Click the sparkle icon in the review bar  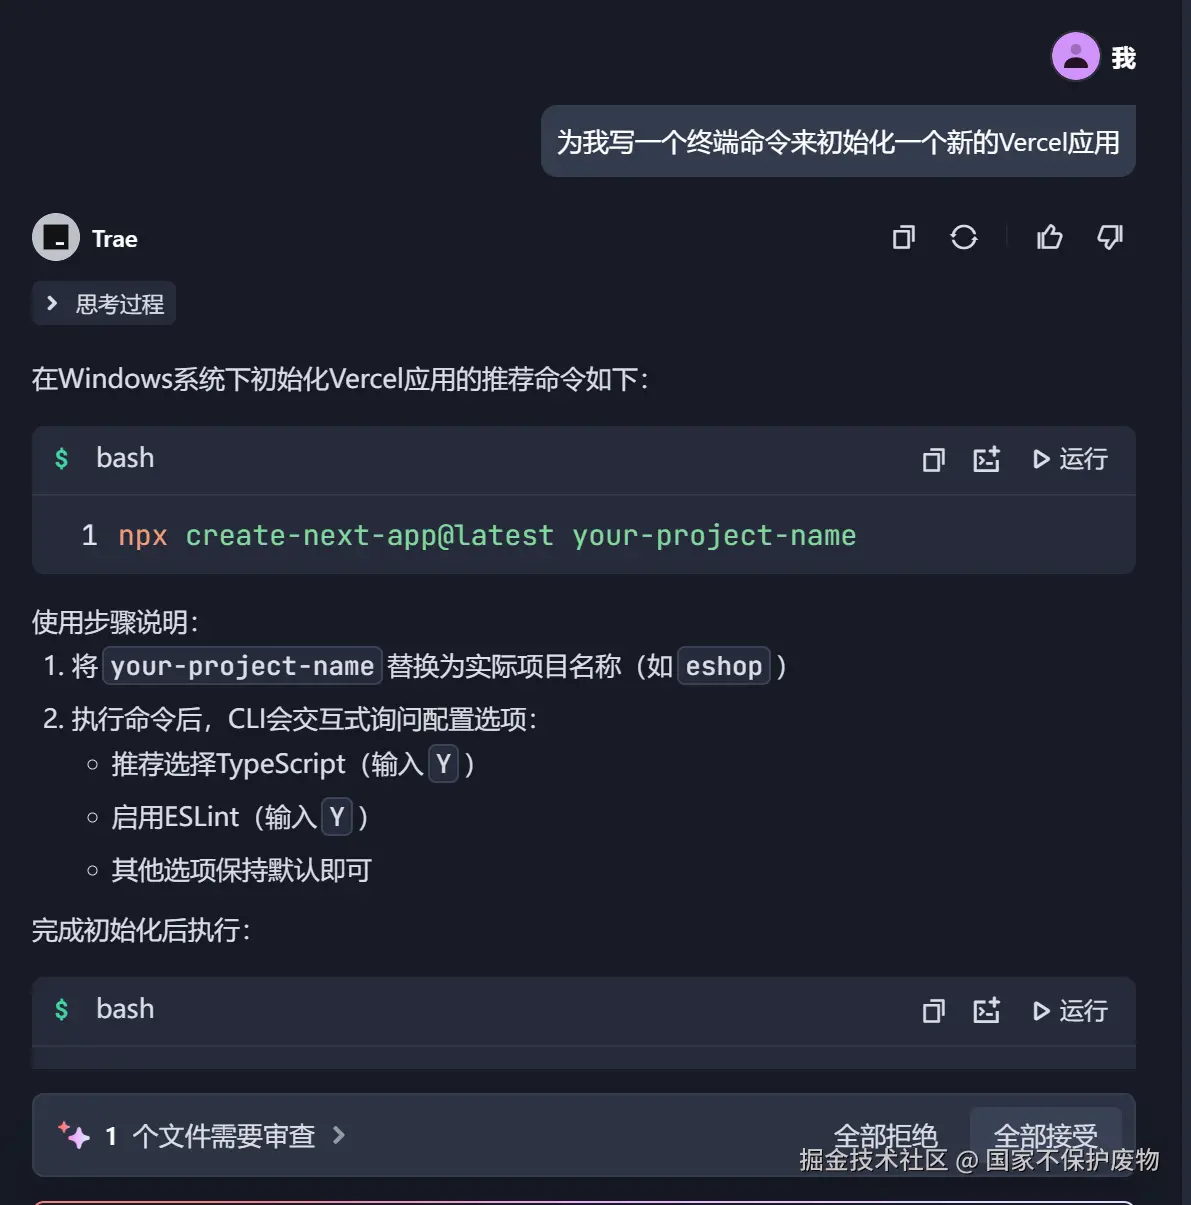pos(74,1136)
